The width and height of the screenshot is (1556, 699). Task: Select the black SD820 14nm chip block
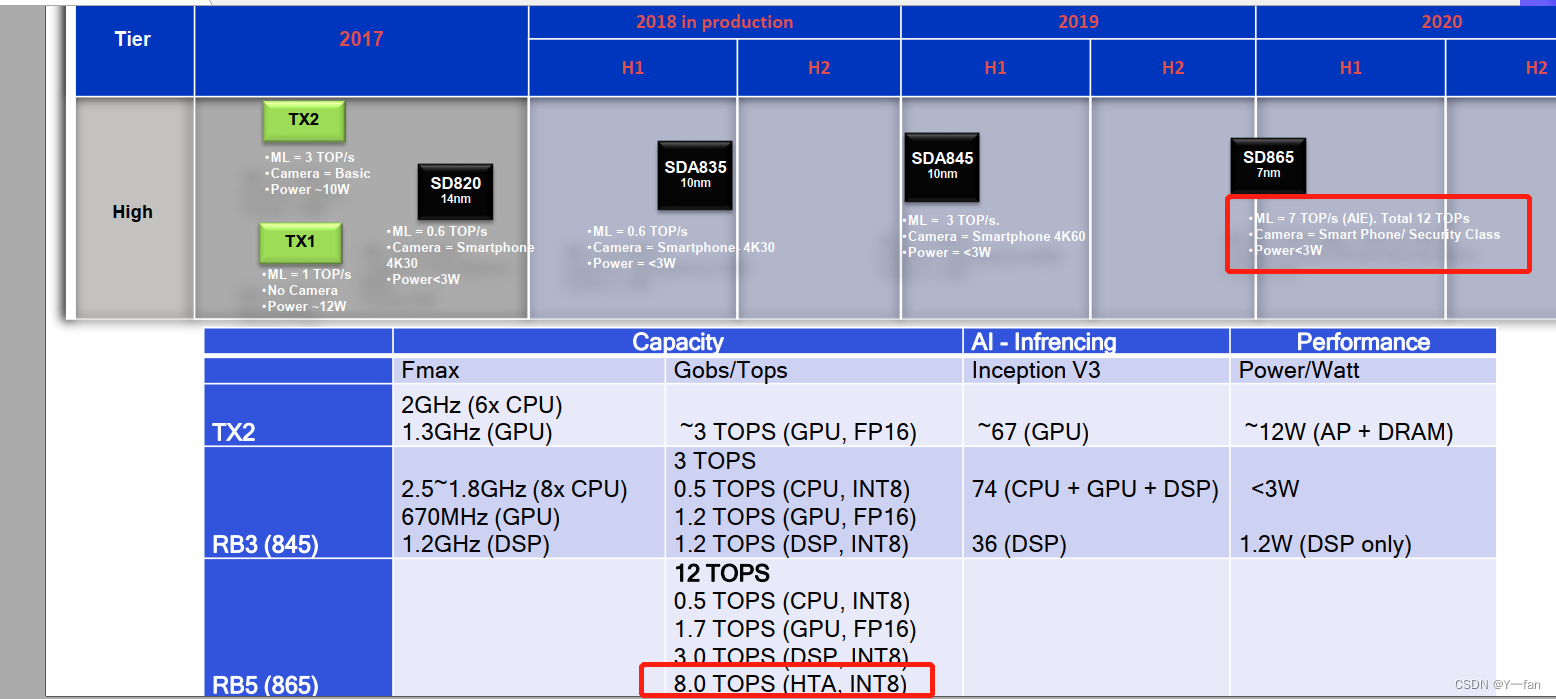pyautogui.click(x=455, y=190)
